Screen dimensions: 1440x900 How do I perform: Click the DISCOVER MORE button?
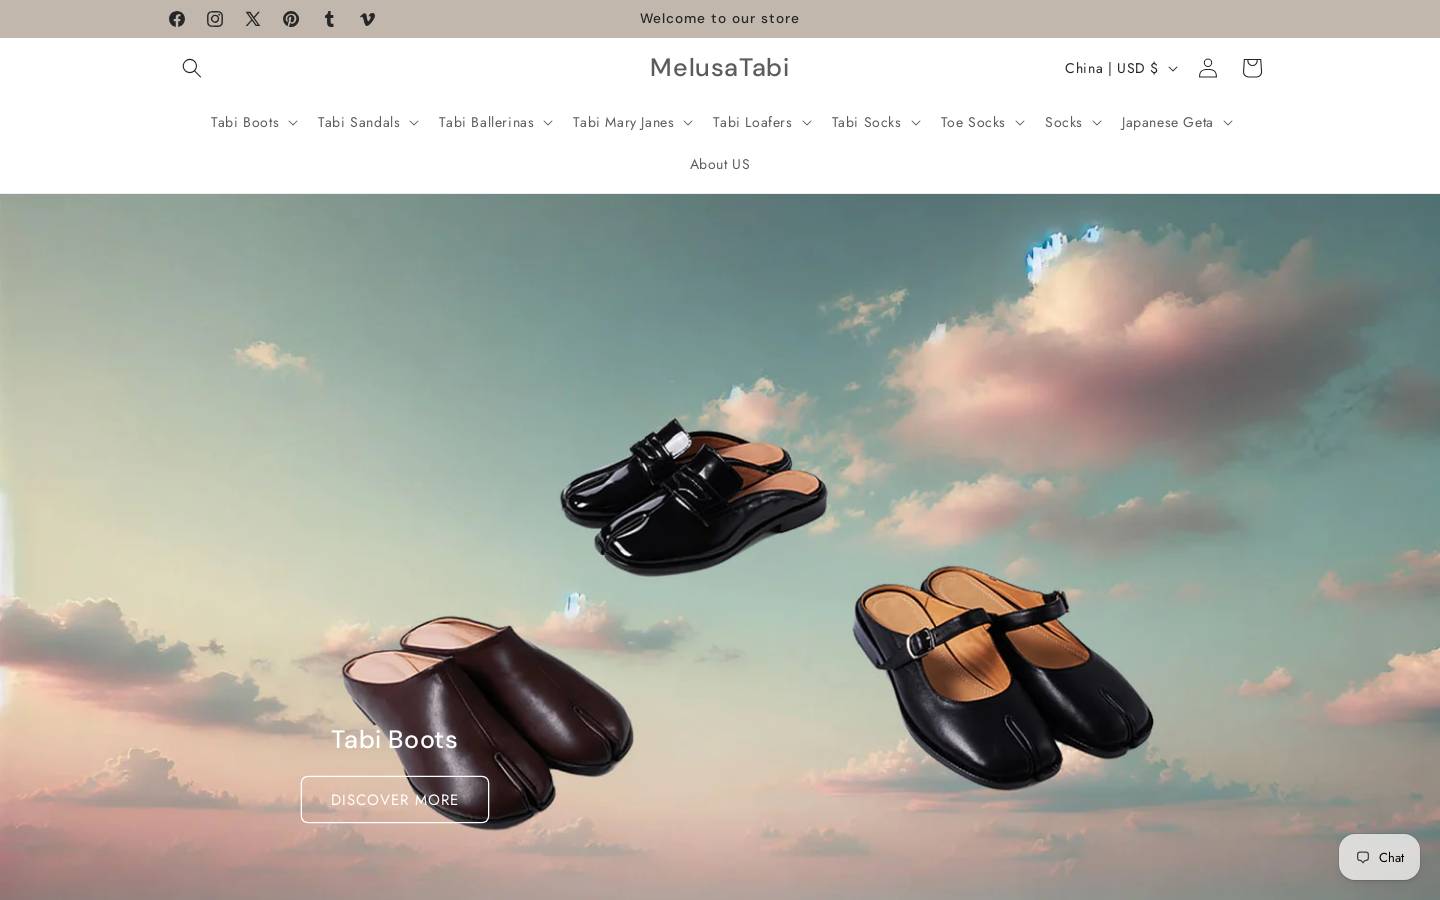(395, 799)
